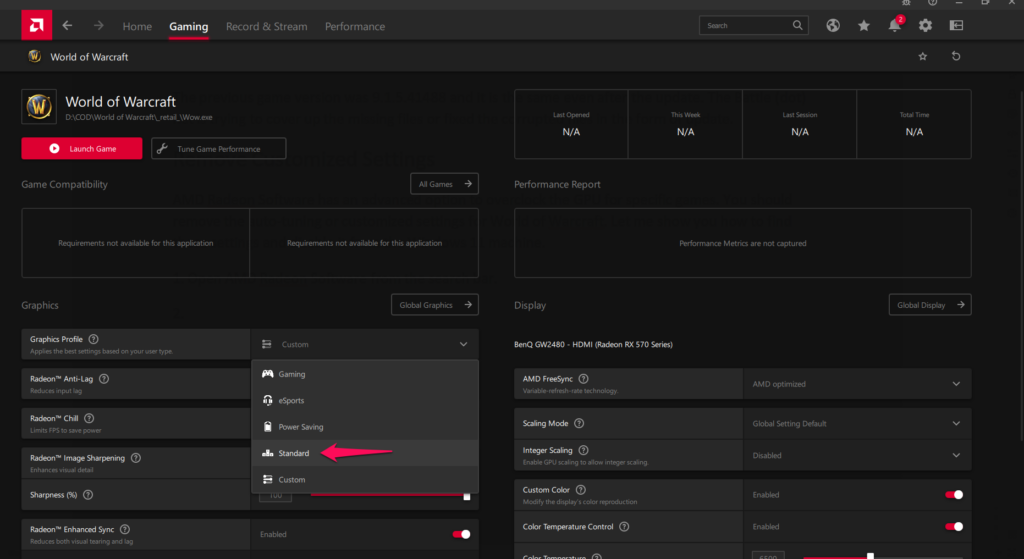Click help icon beside Radeon Image Sharpening

click(x=136, y=458)
